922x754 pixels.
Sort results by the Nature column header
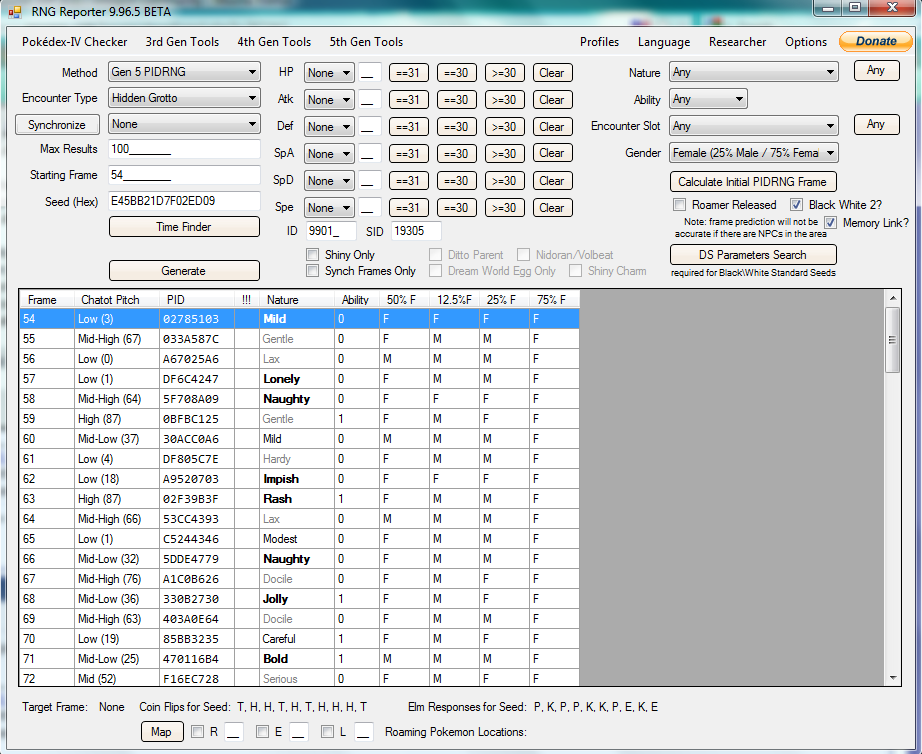pyautogui.click(x=298, y=300)
